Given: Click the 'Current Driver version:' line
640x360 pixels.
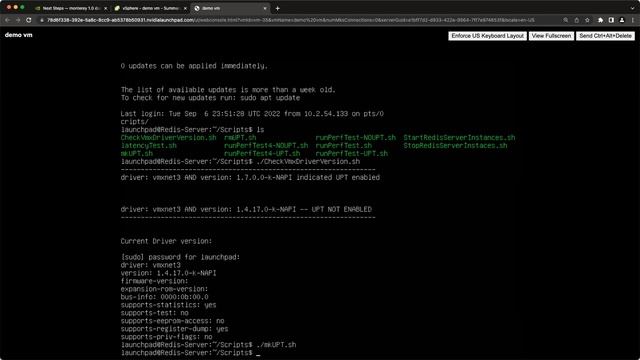Looking at the screenshot, I should 166,241.
